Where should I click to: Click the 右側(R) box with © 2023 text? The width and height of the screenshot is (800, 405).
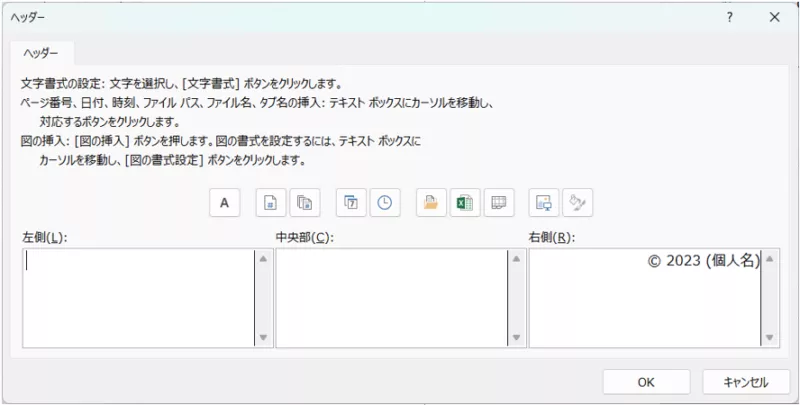point(644,298)
